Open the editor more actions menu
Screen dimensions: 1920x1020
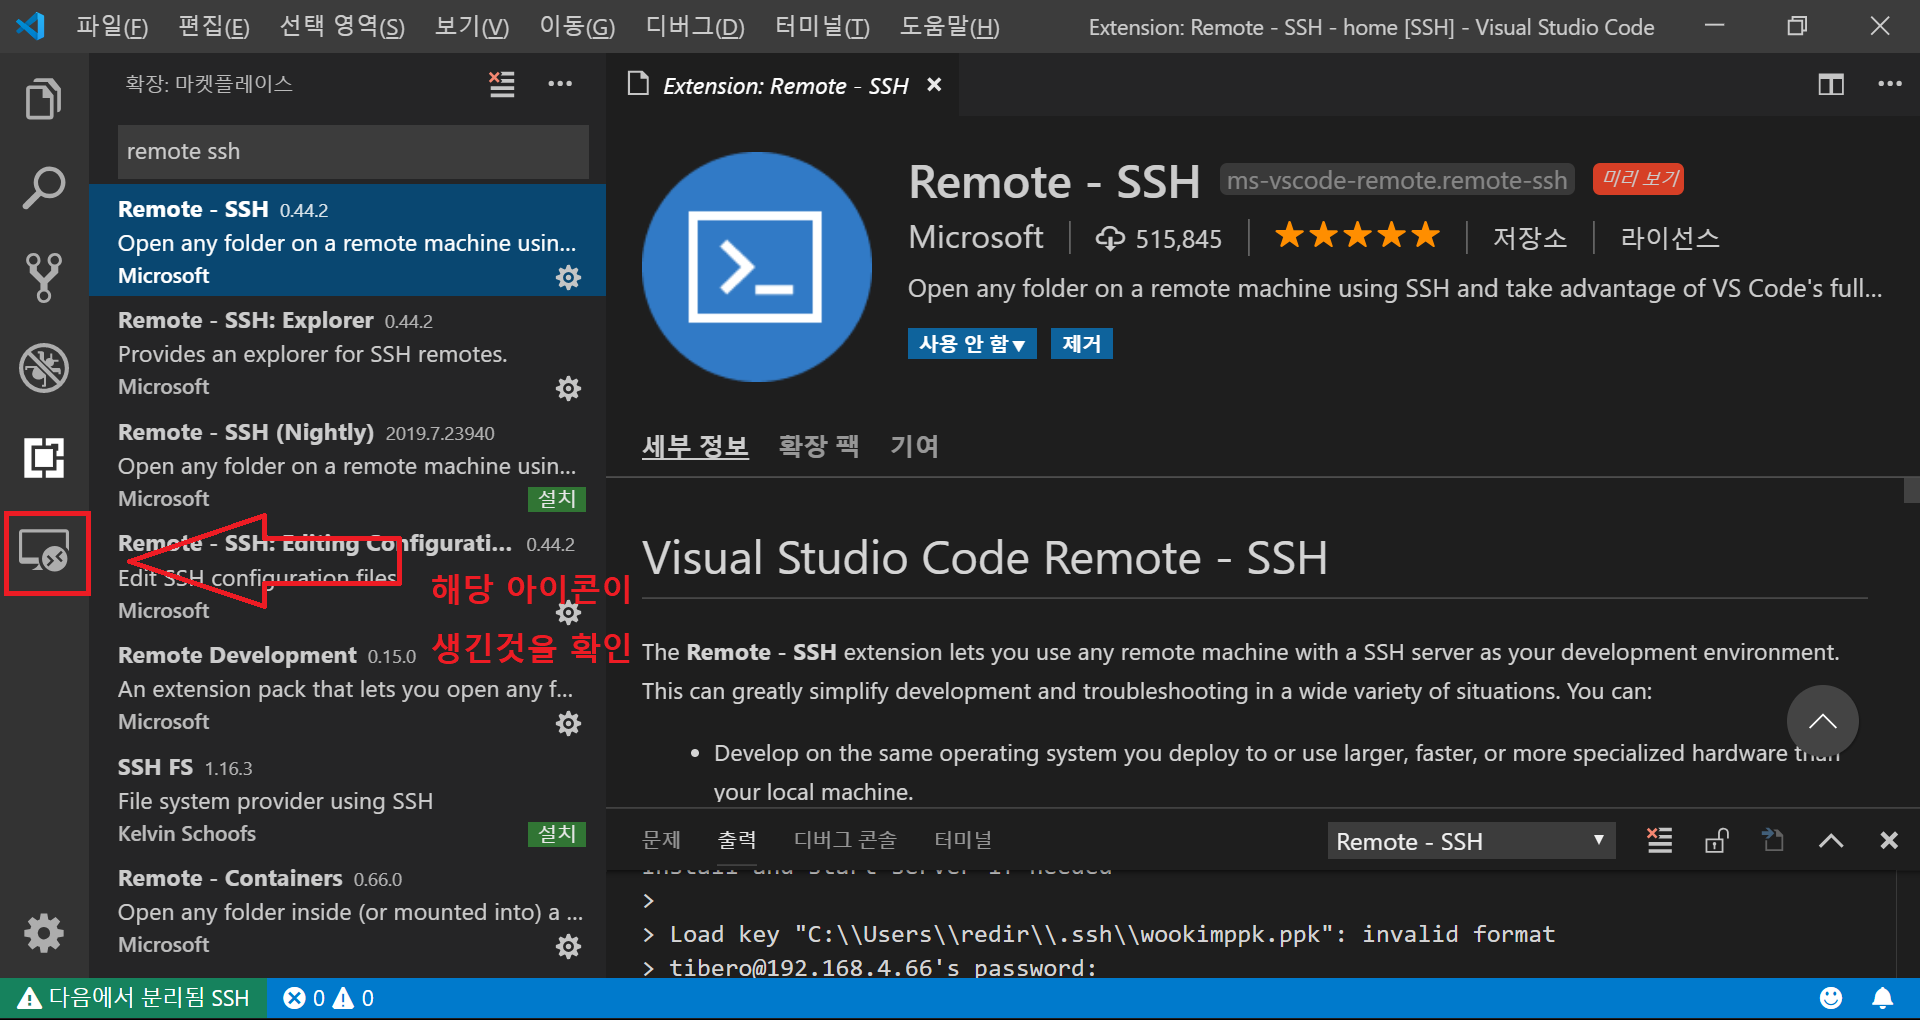[x=1889, y=84]
